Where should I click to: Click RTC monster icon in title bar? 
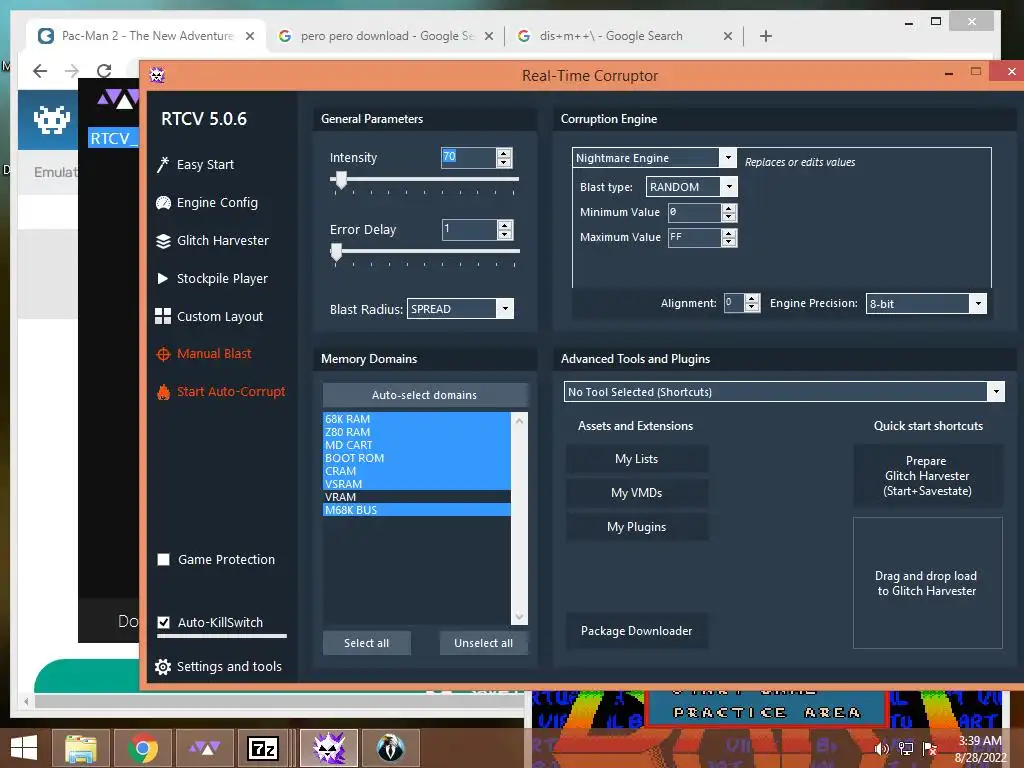point(157,74)
